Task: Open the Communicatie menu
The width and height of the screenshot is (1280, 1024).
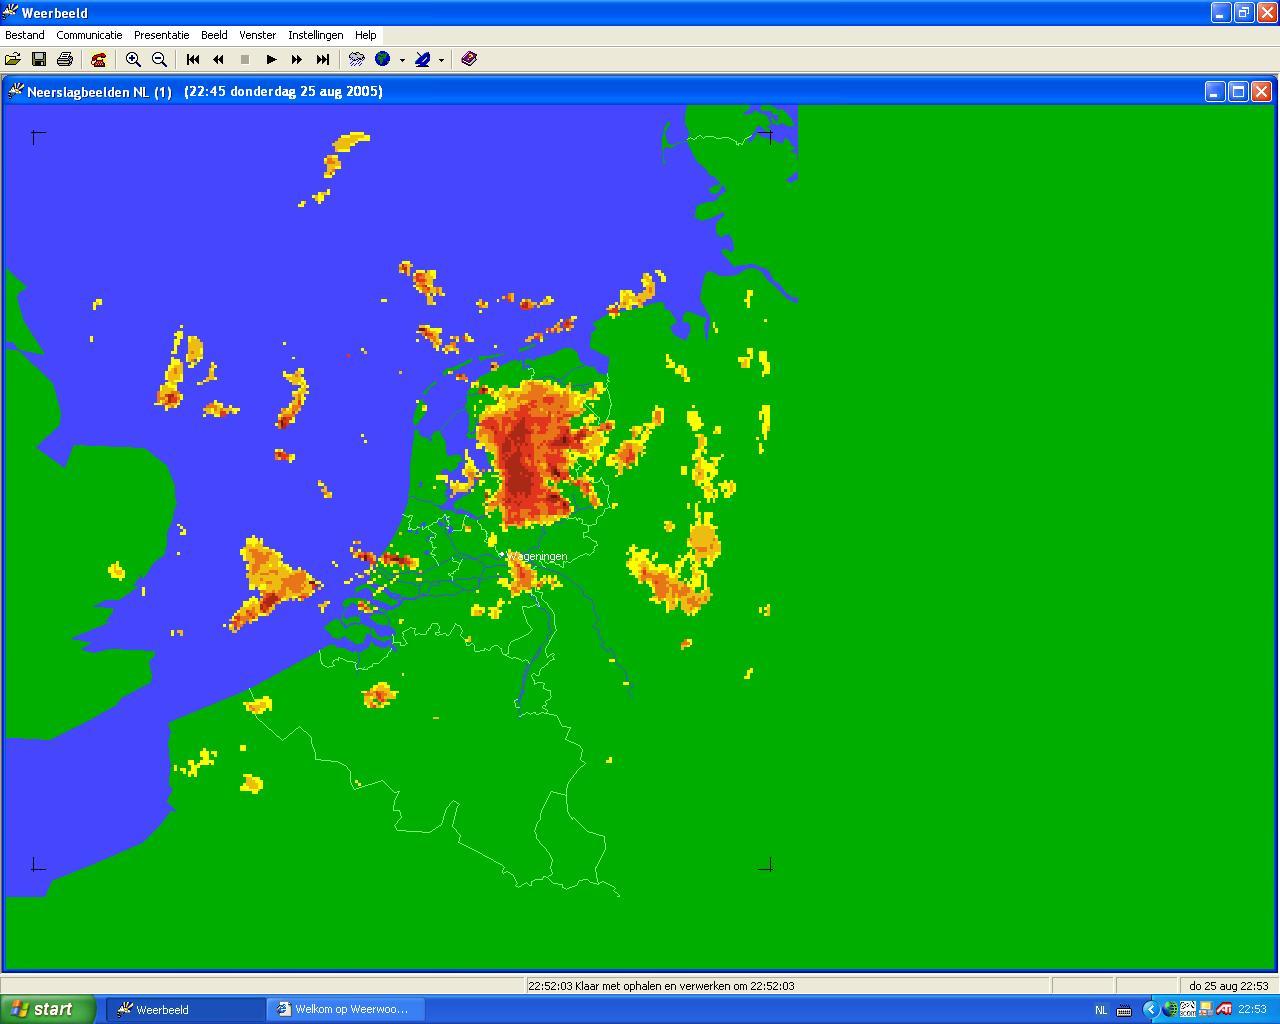Action: (89, 35)
